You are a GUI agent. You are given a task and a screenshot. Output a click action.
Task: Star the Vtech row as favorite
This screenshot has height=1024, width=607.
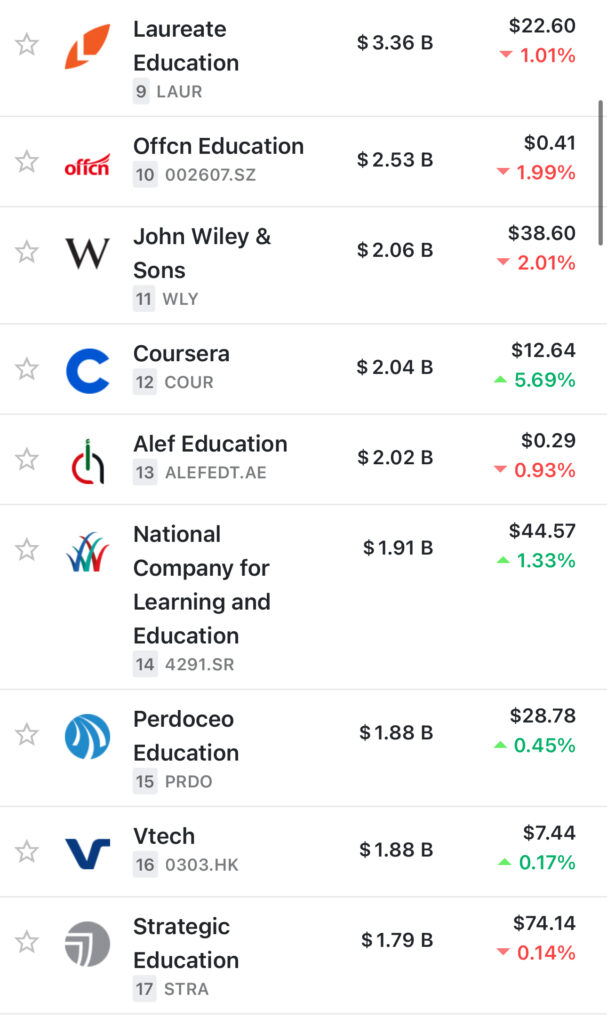27,852
